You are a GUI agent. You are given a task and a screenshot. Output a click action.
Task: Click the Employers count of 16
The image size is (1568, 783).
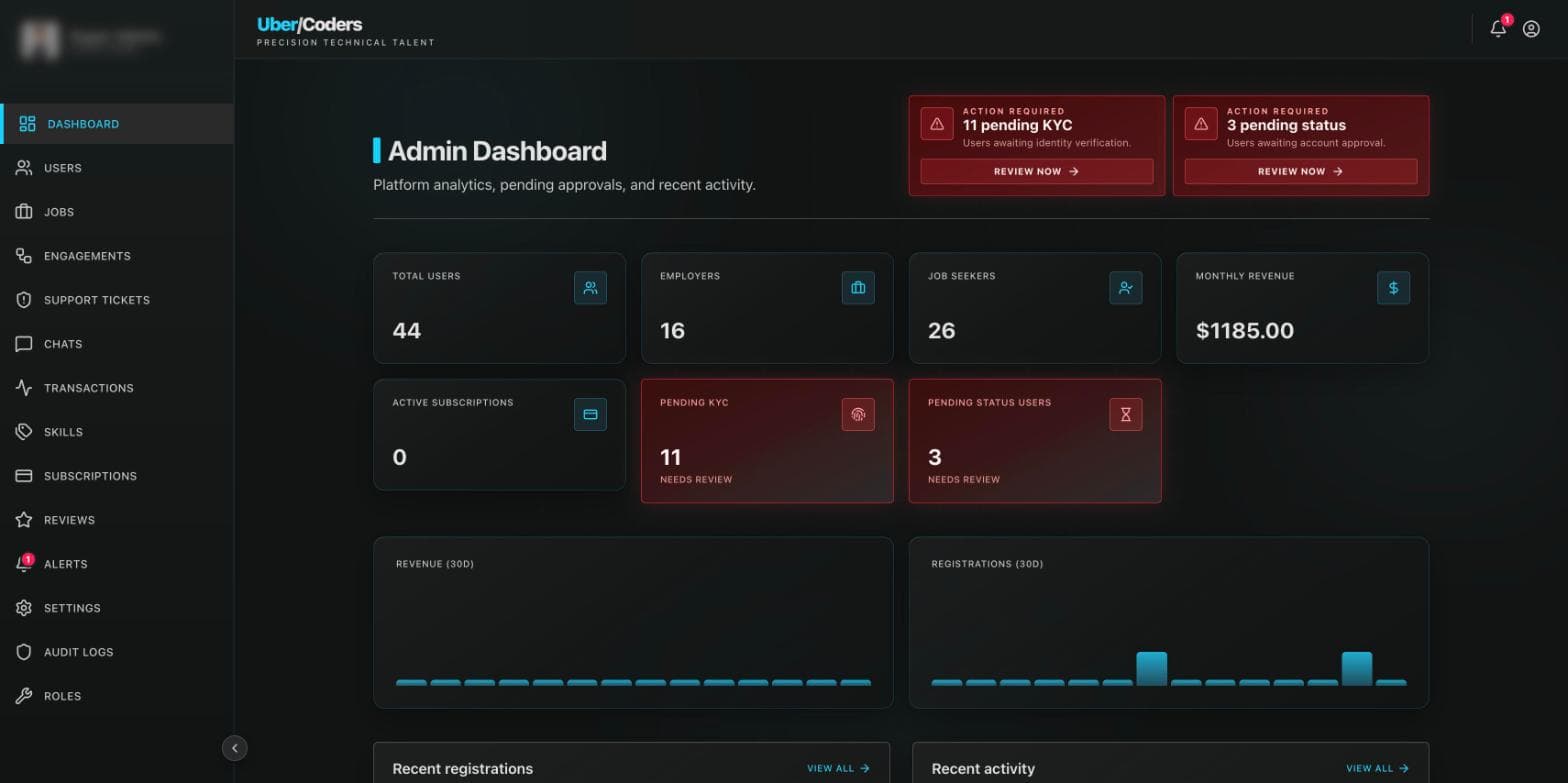coord(673,331)
